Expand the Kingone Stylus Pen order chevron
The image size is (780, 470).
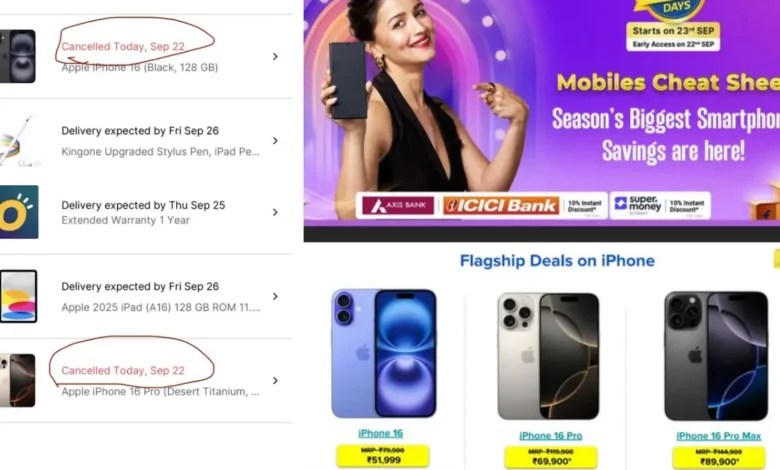(x=275, y=141)
